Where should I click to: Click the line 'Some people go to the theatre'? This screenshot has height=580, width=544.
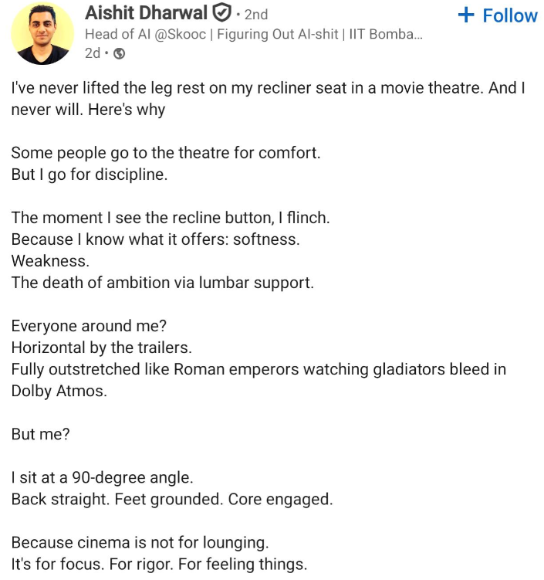[166, 153]
